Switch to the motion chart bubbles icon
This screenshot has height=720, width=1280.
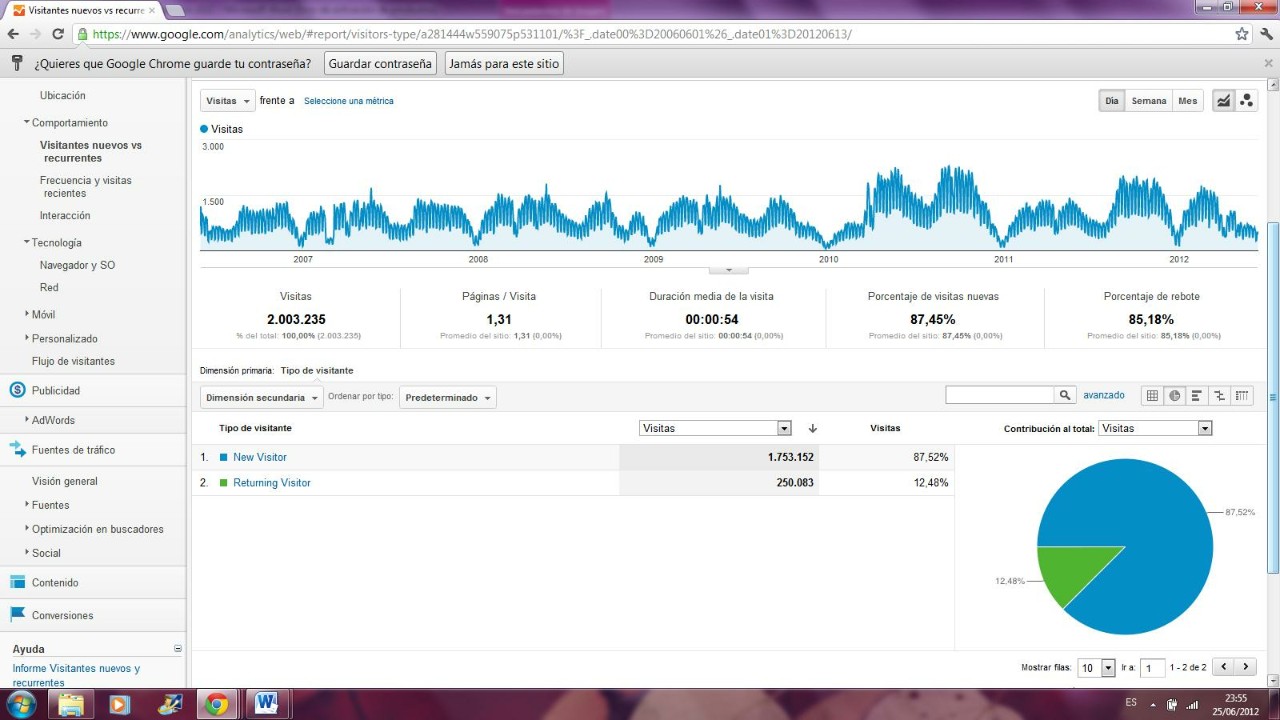tap(1246, 101)
